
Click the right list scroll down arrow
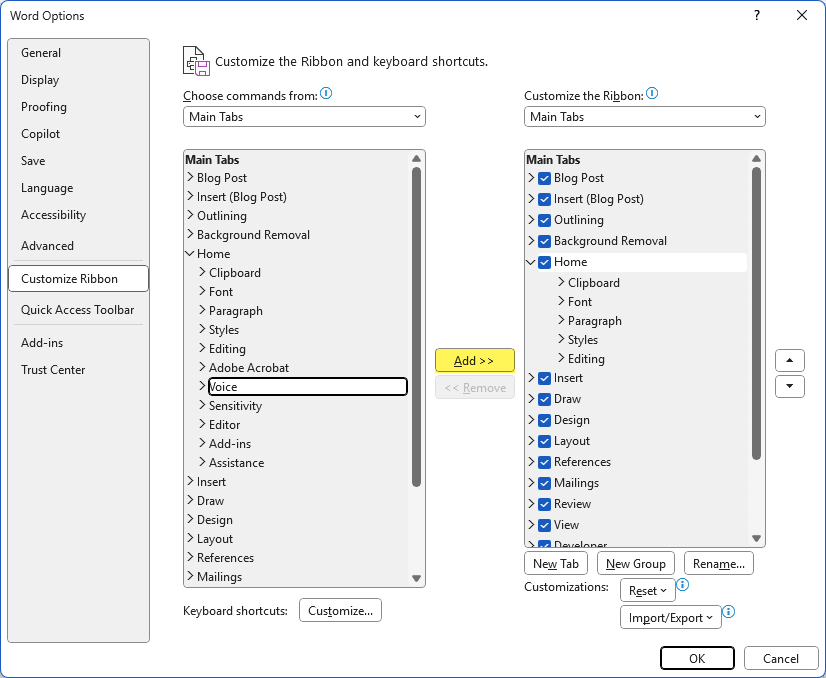pyautogui.click(x=756, y=538)
